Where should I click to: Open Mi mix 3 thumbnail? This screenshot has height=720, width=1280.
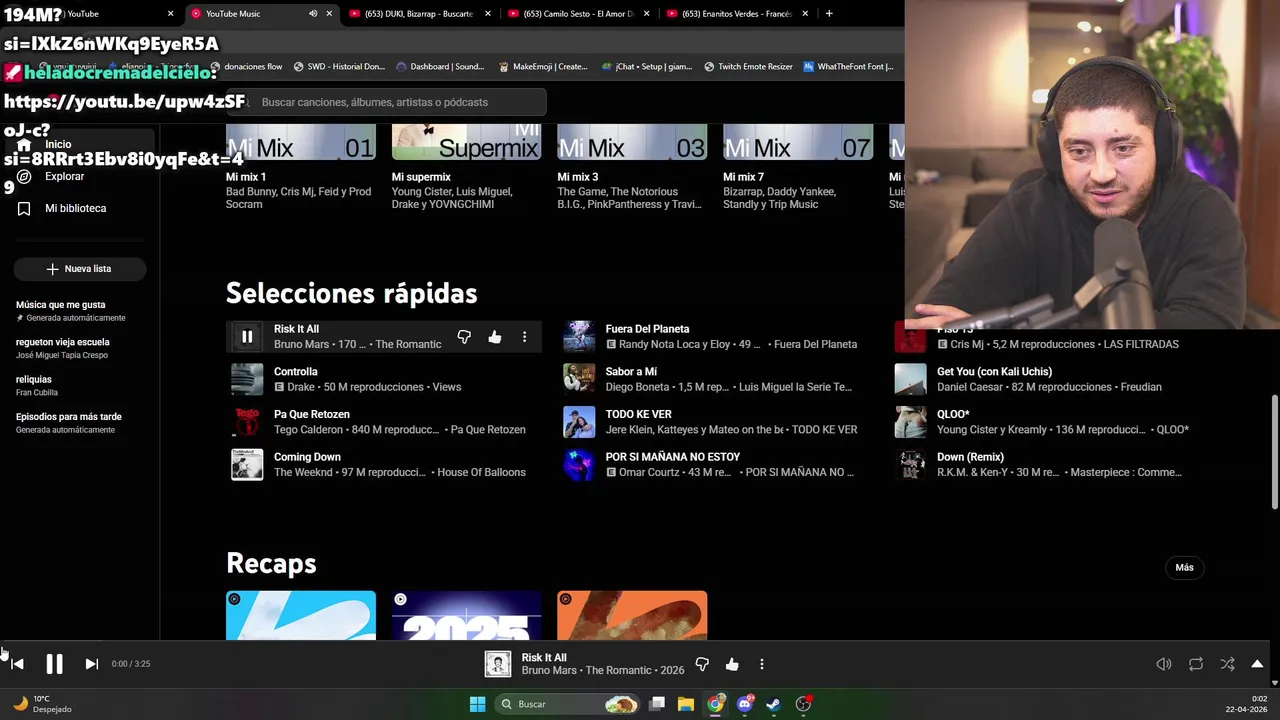coord(632,142)
